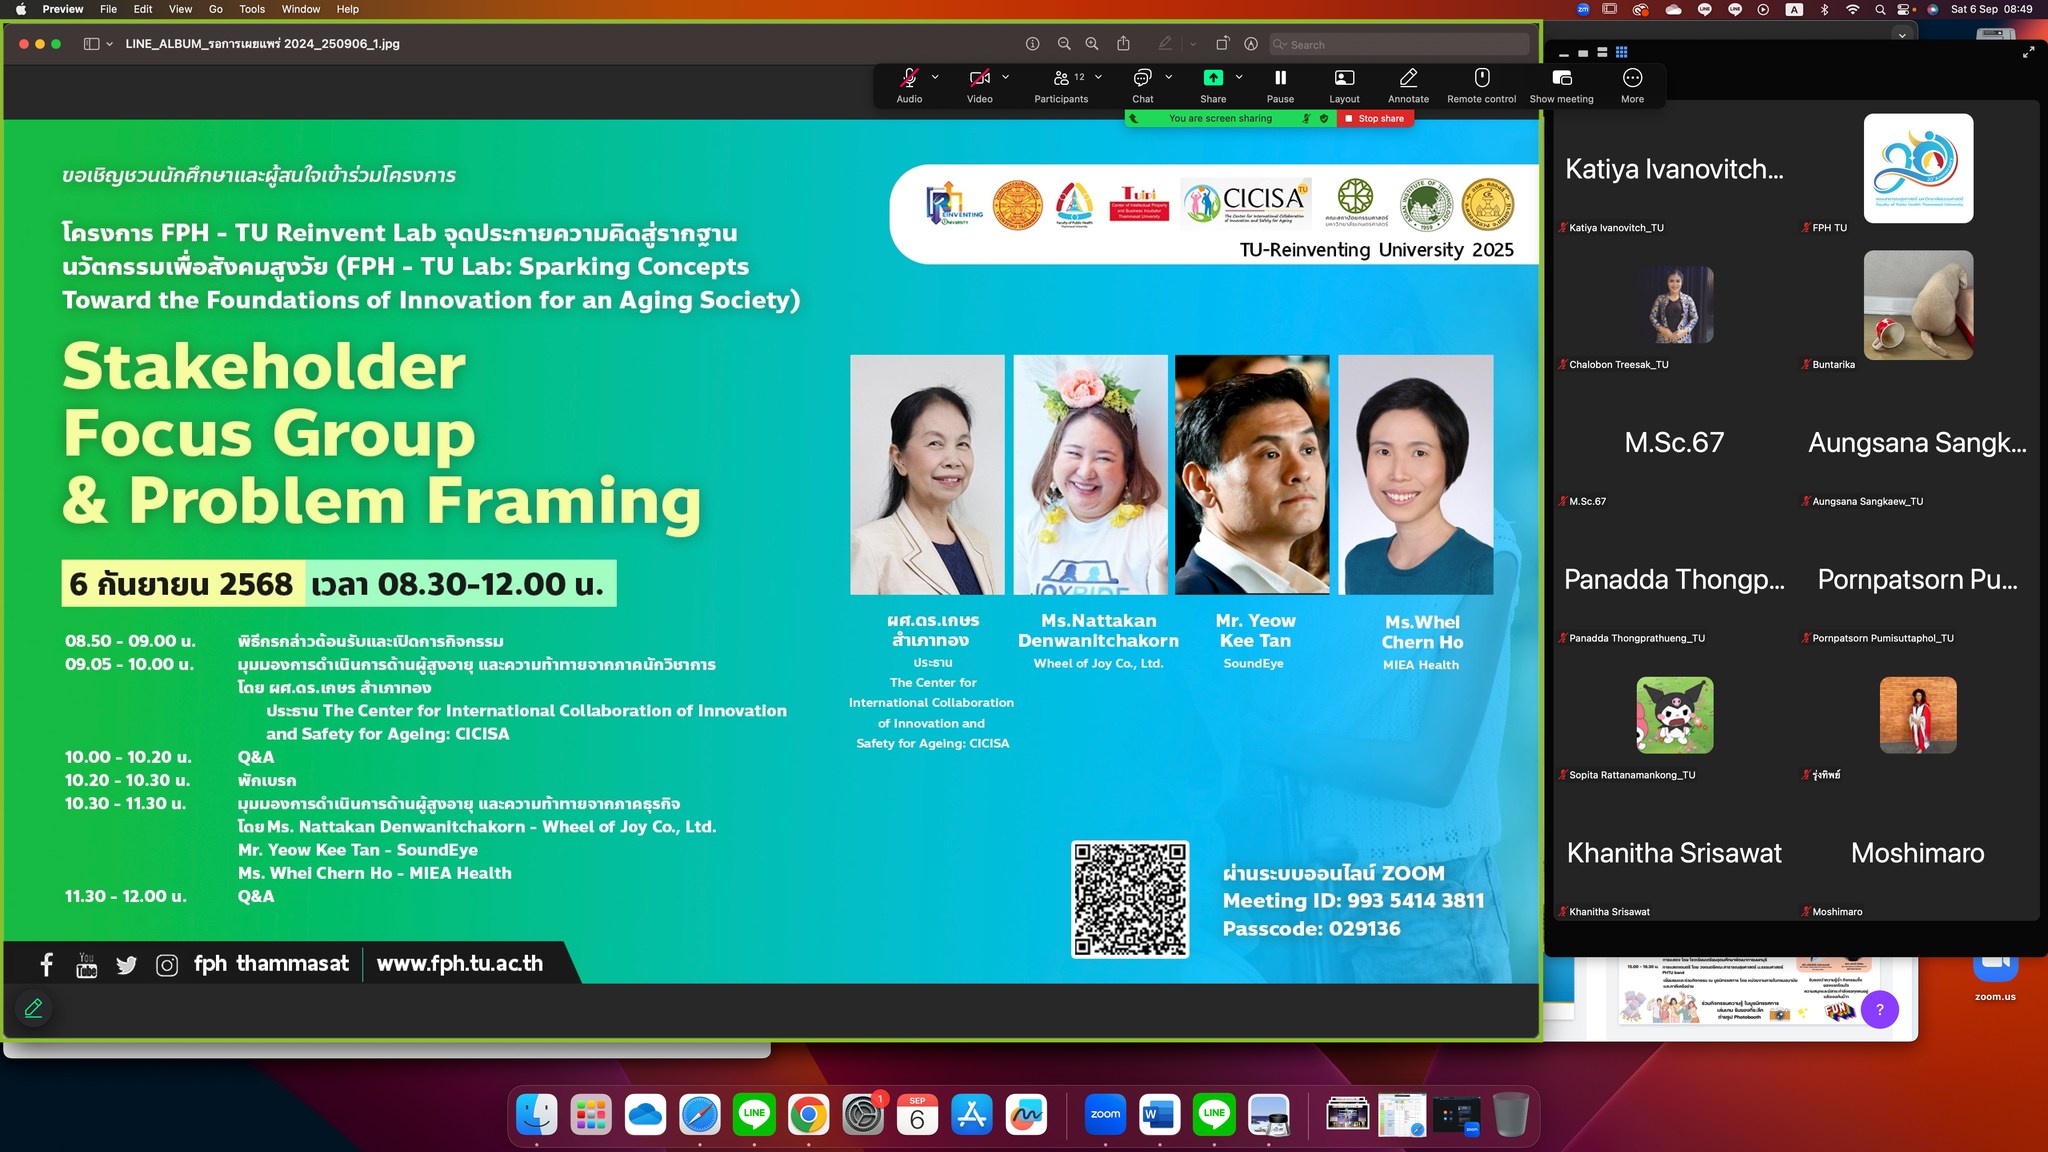Click the pencil annotation button at bottom left
The height and width of the screenshot is (1152, 2048).
point(33,1008)
